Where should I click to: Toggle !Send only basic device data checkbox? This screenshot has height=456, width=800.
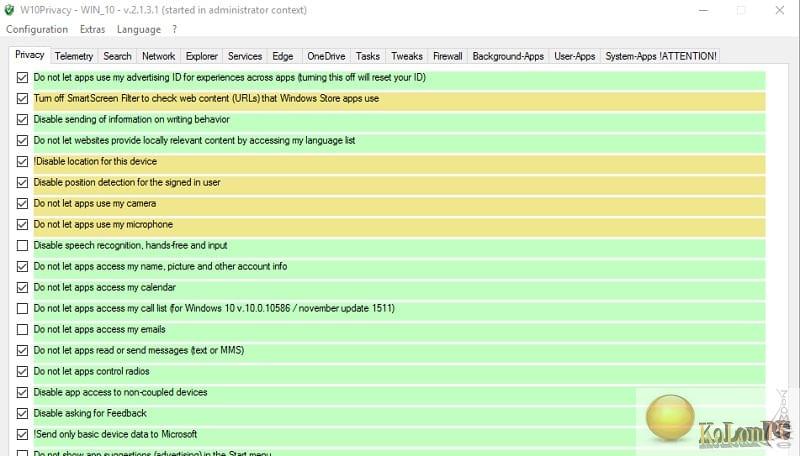coord(22,435)
